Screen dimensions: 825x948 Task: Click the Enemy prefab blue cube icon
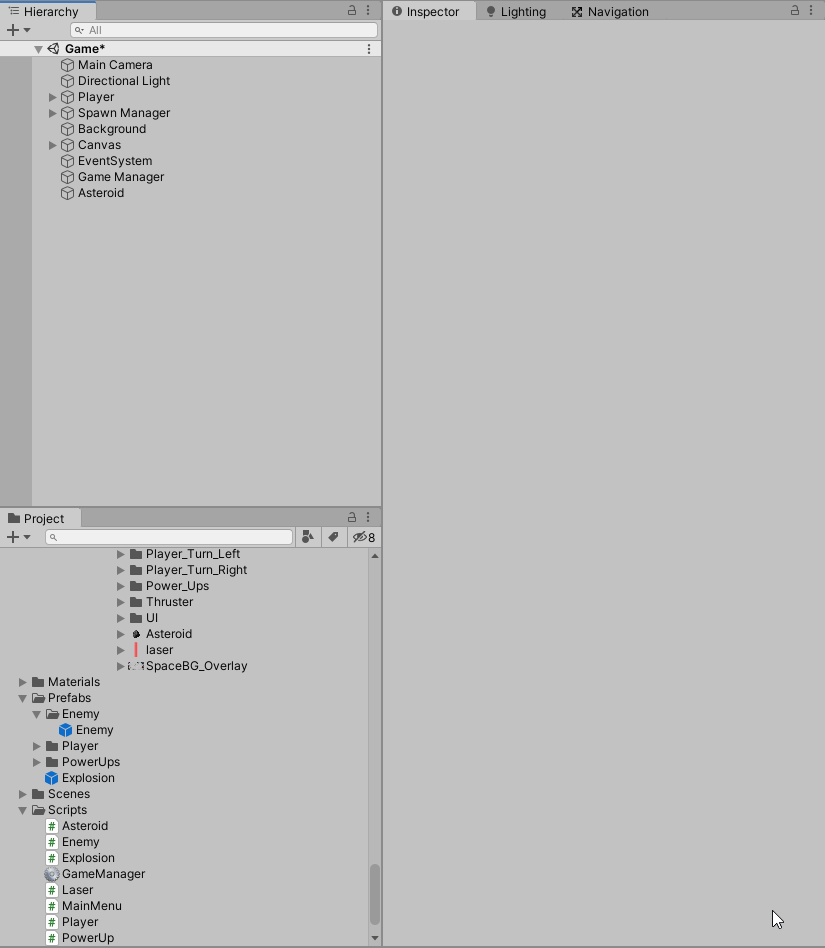click(x=65, y=730)
